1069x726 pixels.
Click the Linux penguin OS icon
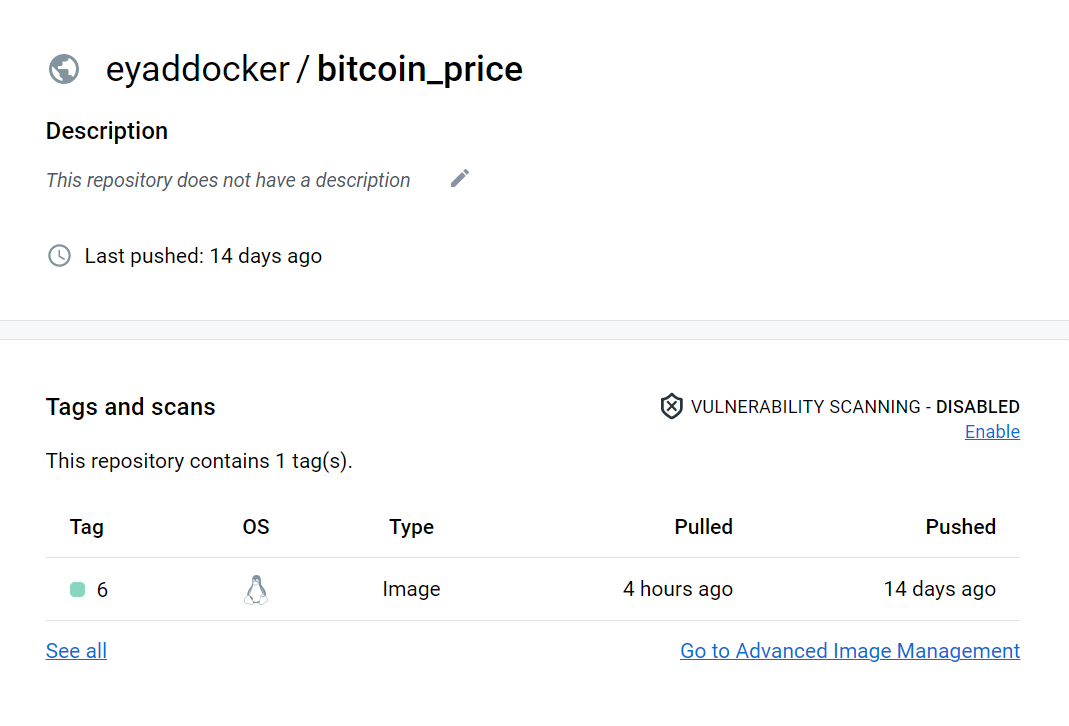pyautogui.click(x=256, y=590)
